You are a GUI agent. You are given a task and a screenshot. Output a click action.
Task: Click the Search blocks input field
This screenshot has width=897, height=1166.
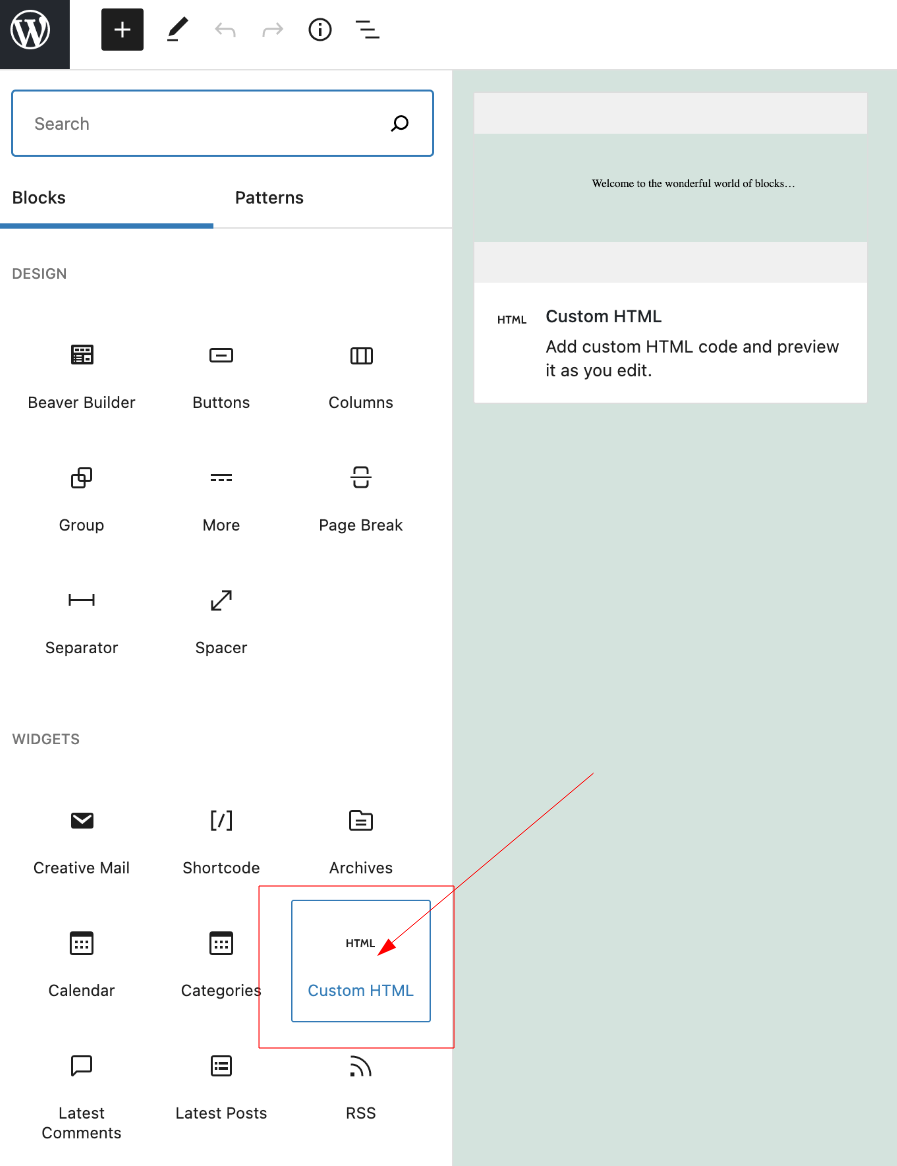200,124
